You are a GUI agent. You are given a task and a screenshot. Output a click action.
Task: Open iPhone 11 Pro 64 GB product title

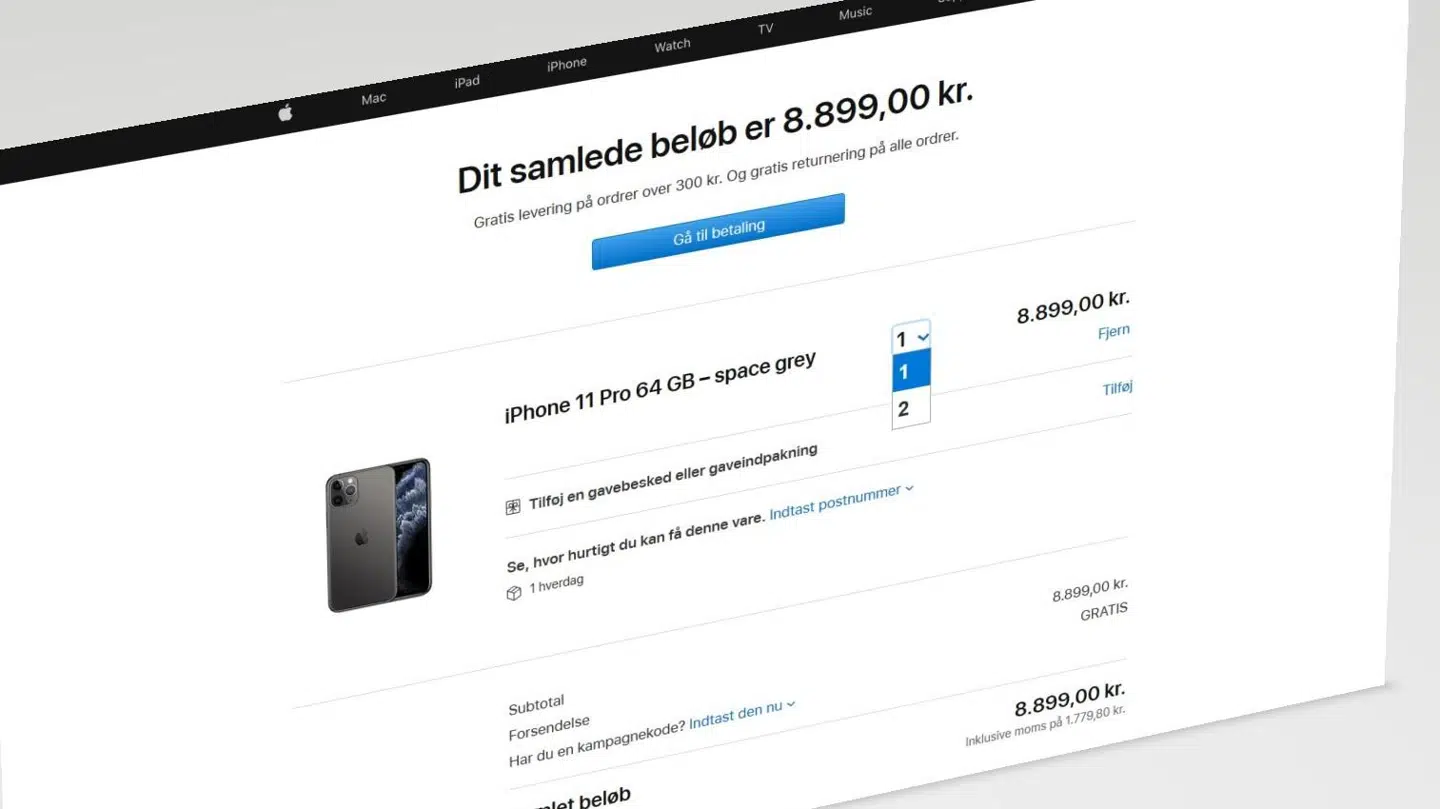tap(660, 388)
